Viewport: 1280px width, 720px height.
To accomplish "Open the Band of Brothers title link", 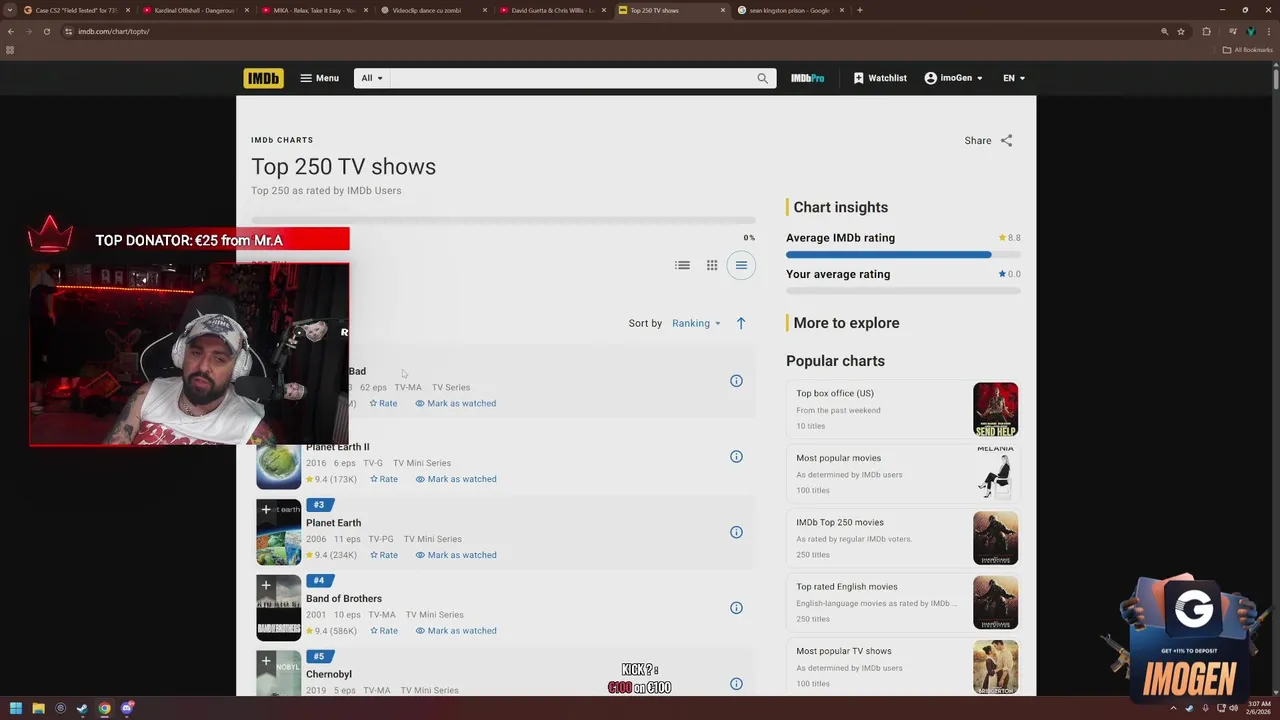I will (x=344, y=599).
